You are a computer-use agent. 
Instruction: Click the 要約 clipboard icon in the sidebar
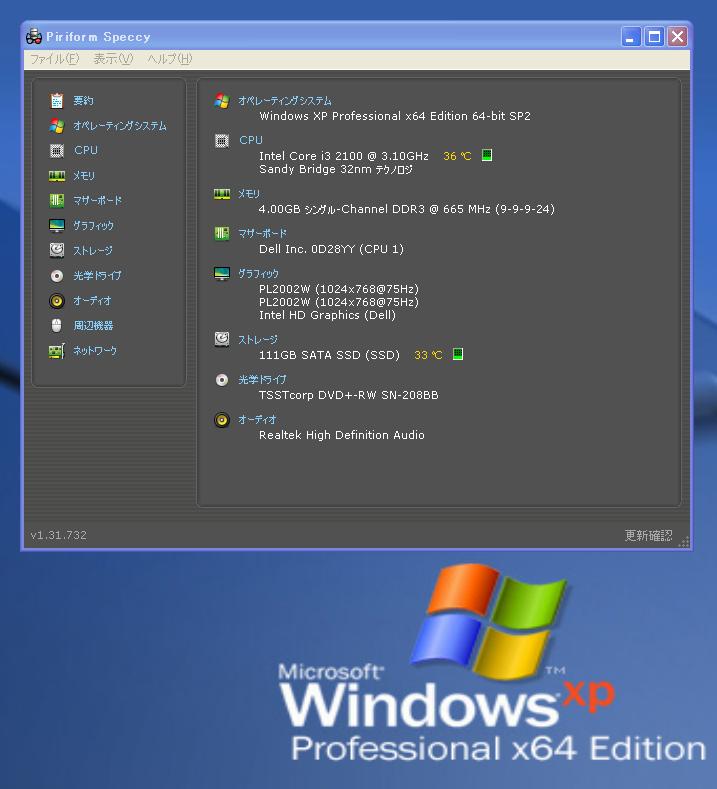coord(57,101)
